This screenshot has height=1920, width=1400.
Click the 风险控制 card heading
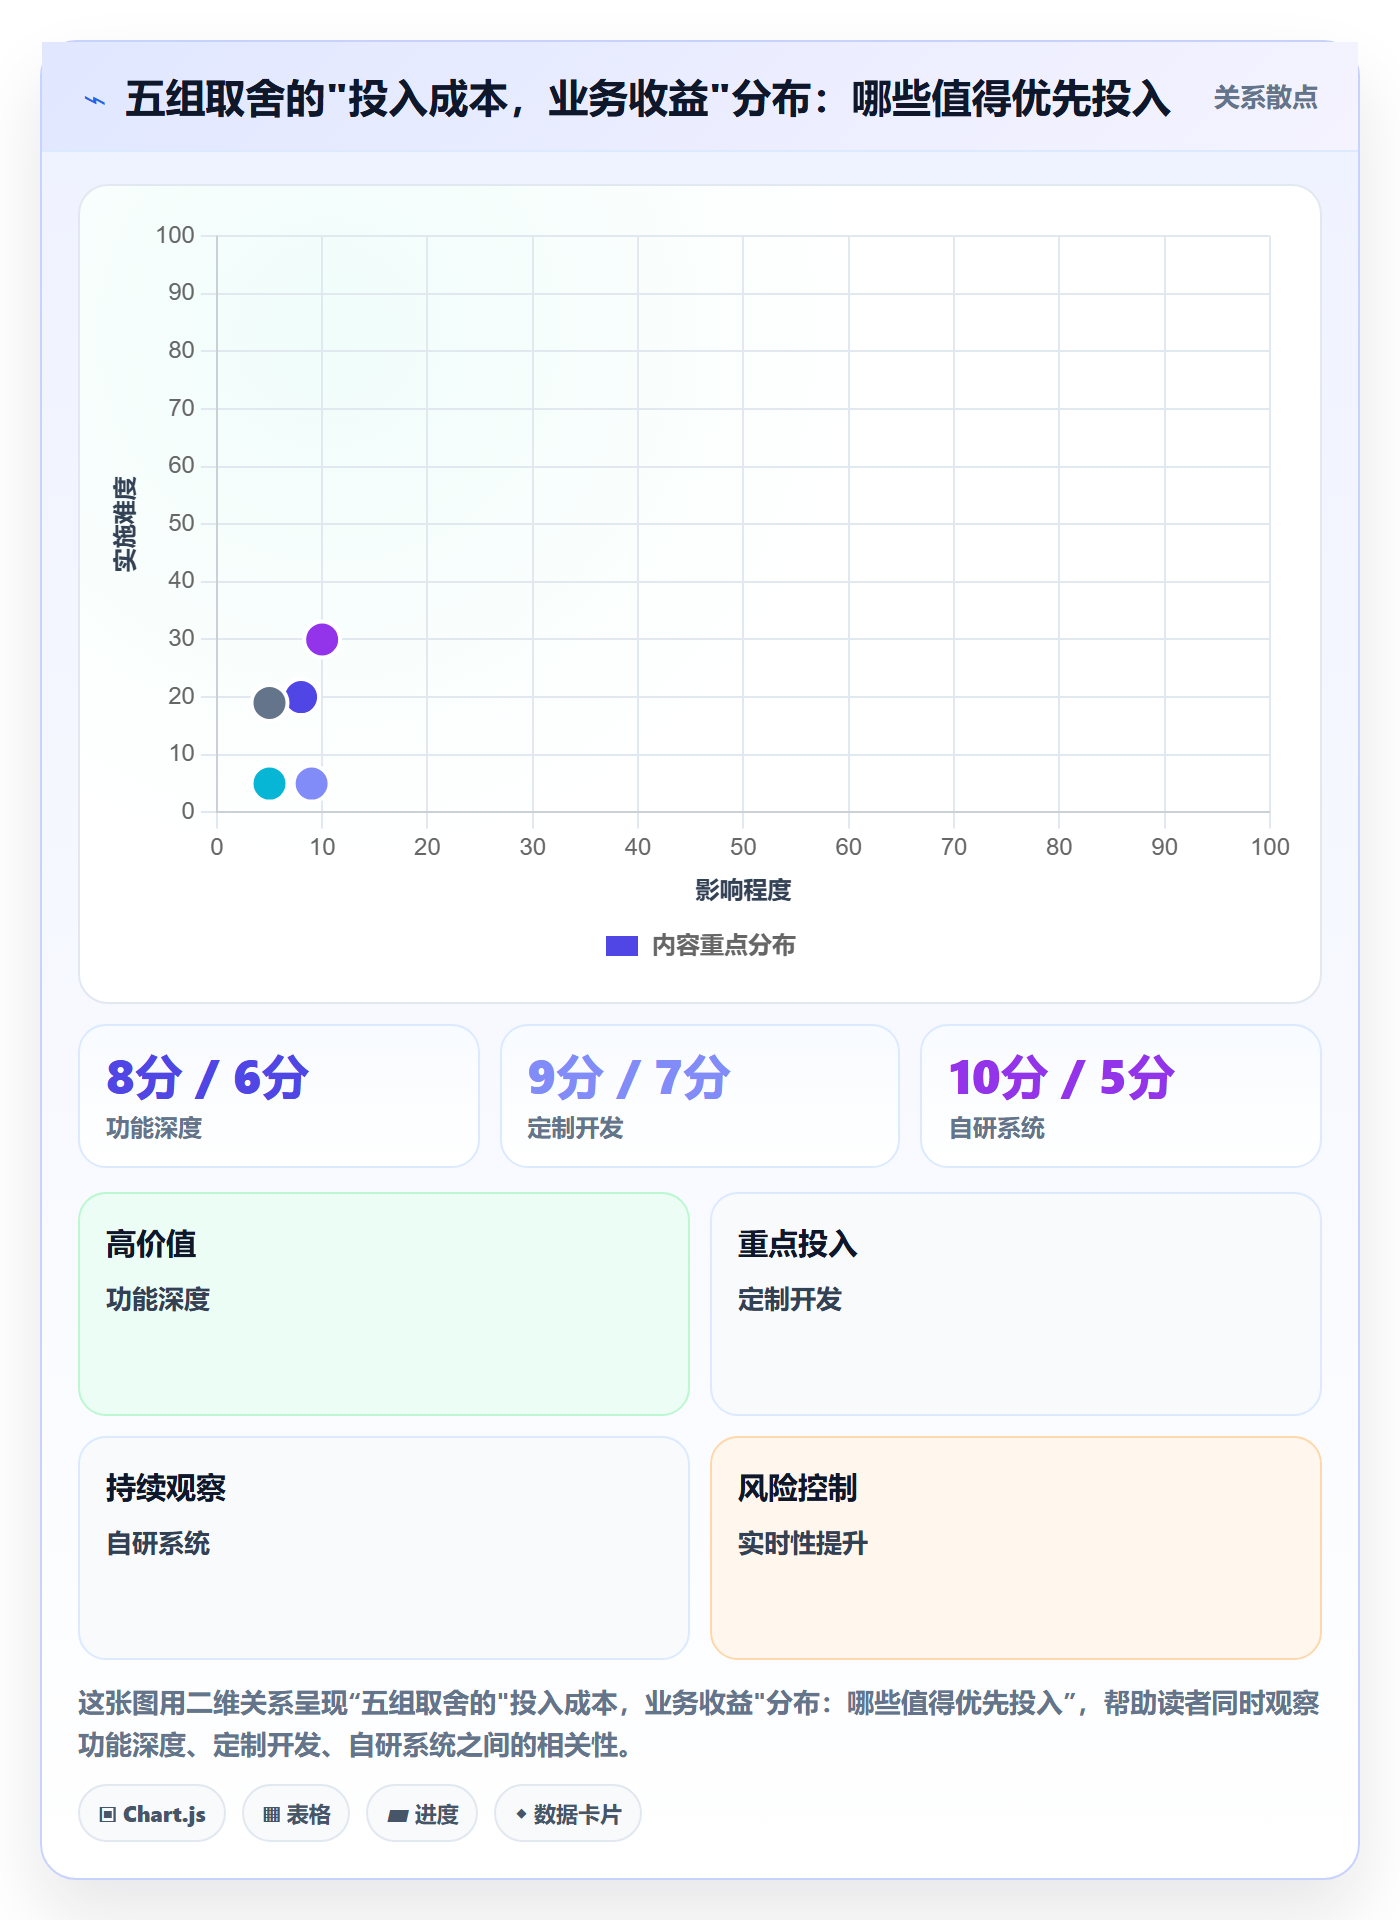coord(798,1488)
